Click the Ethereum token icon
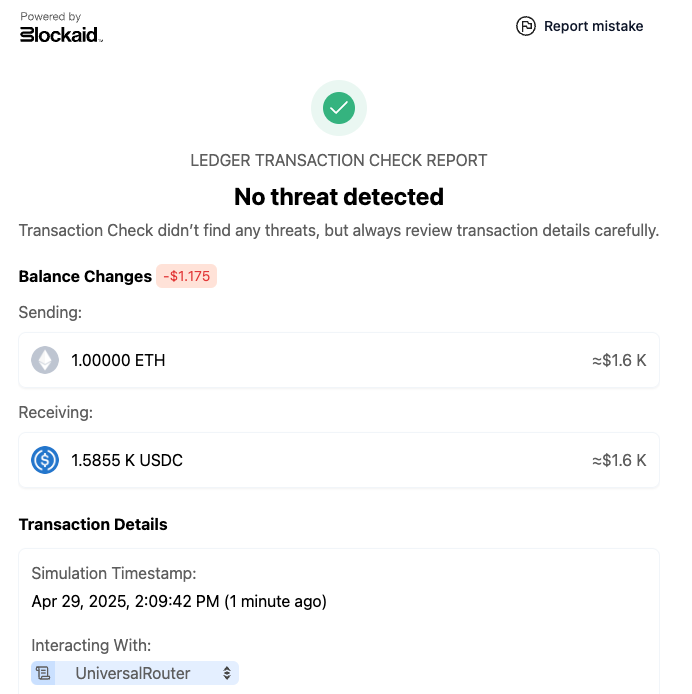The width and height of the screenshot is (692, 694). pyautogui.click(x=45, y=360)
